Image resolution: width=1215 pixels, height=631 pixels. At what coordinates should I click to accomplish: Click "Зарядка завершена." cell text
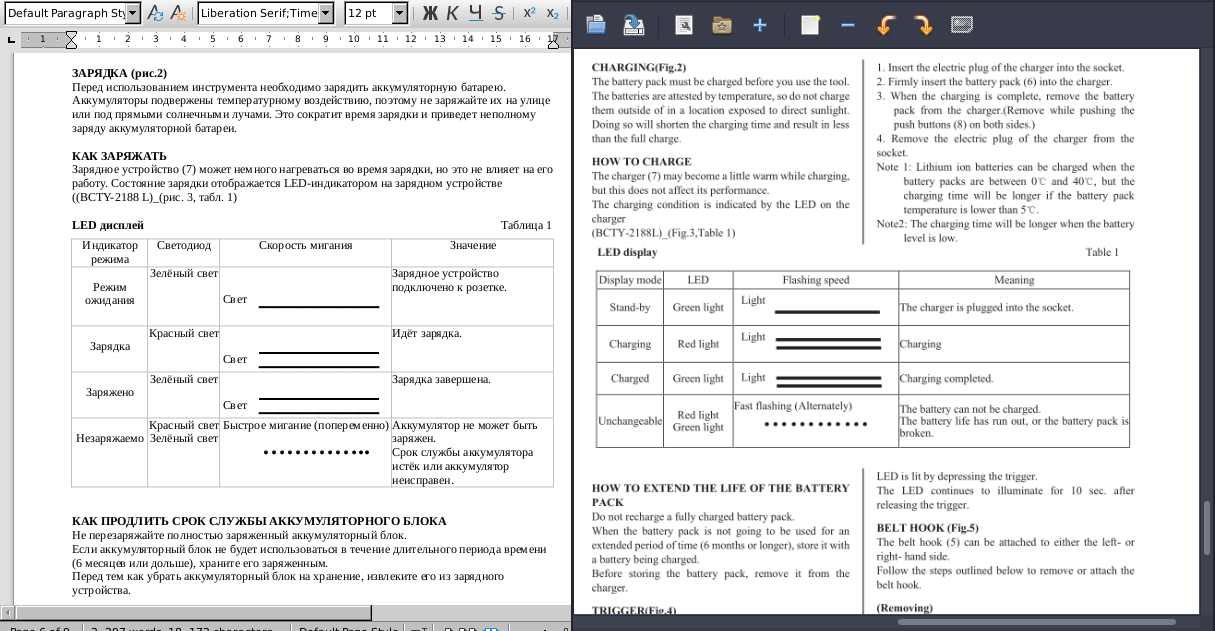tap(441, 379)
